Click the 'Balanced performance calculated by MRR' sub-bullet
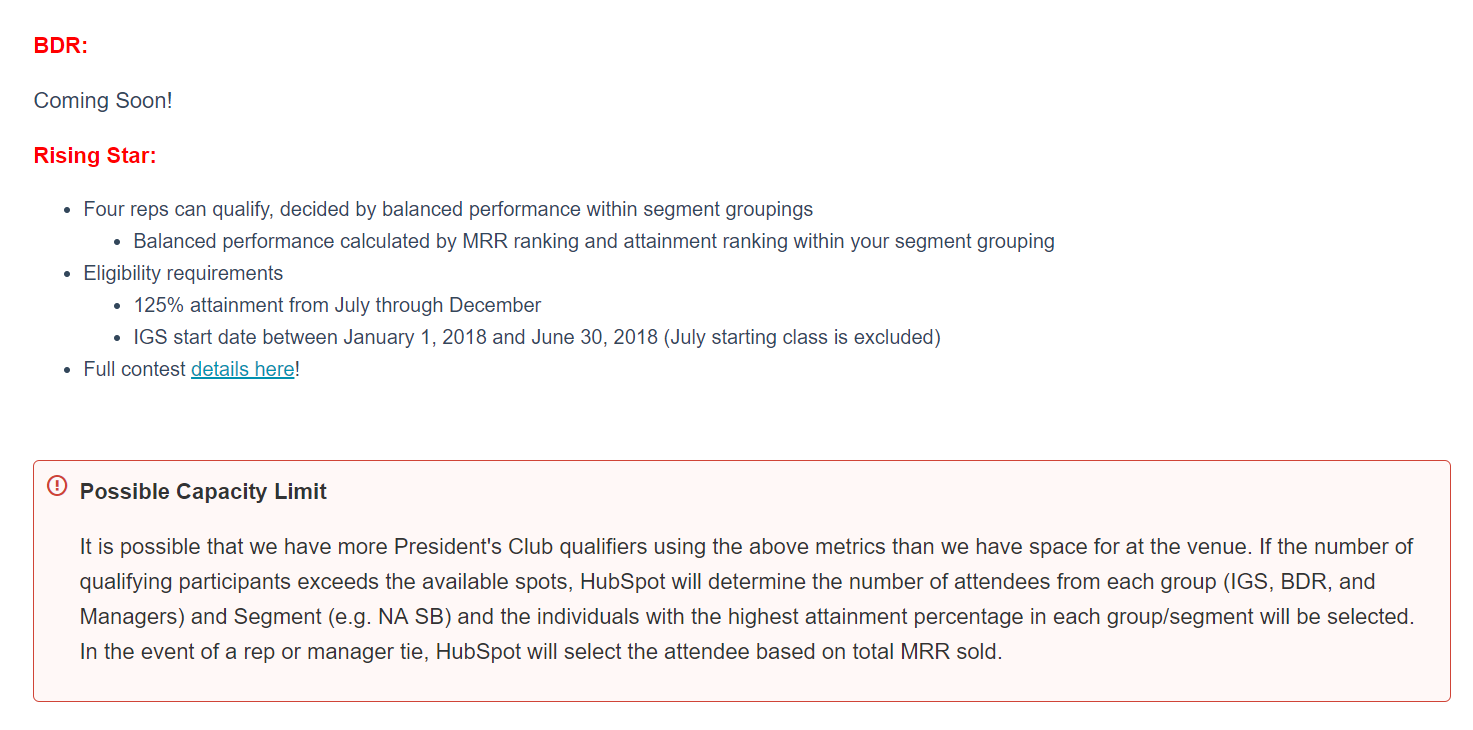Image resolution: width=1473 pixels, height=730 pixels. click(594, 241)
